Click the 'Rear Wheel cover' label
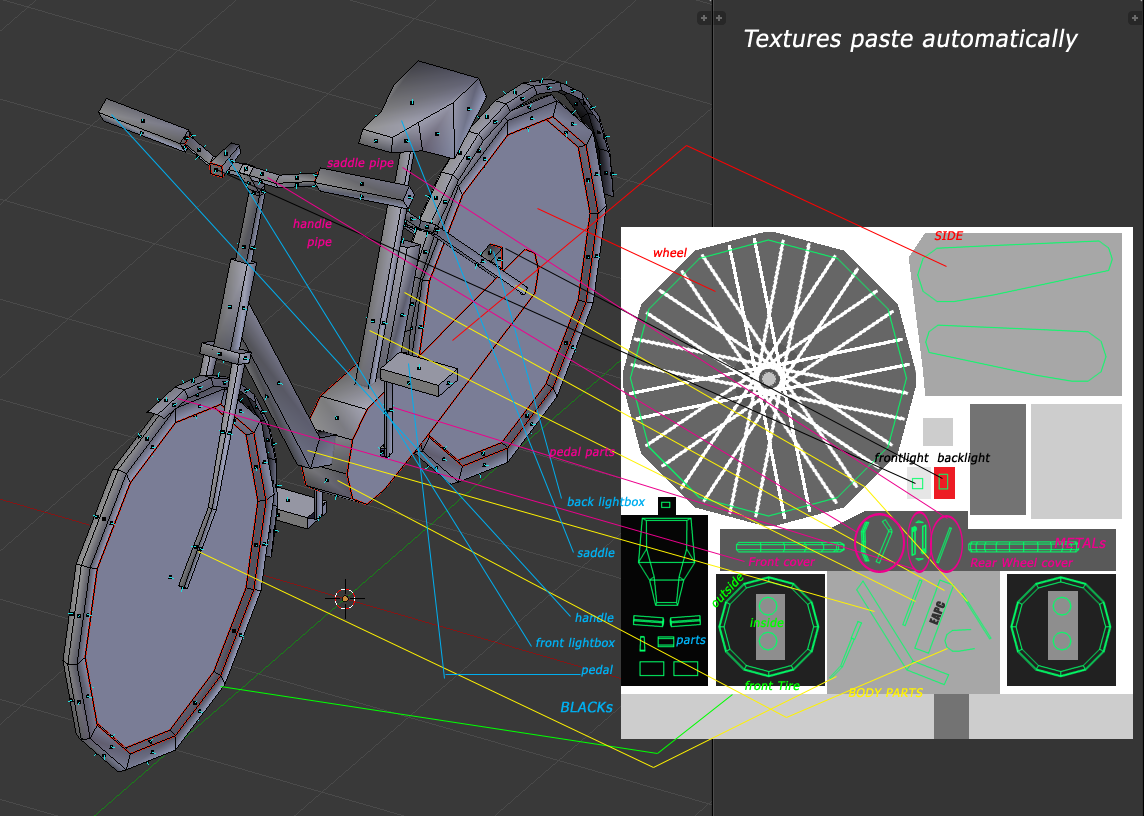Image resolution: width=1144 pixels, height=816 pixels. tap(1020, 563)
